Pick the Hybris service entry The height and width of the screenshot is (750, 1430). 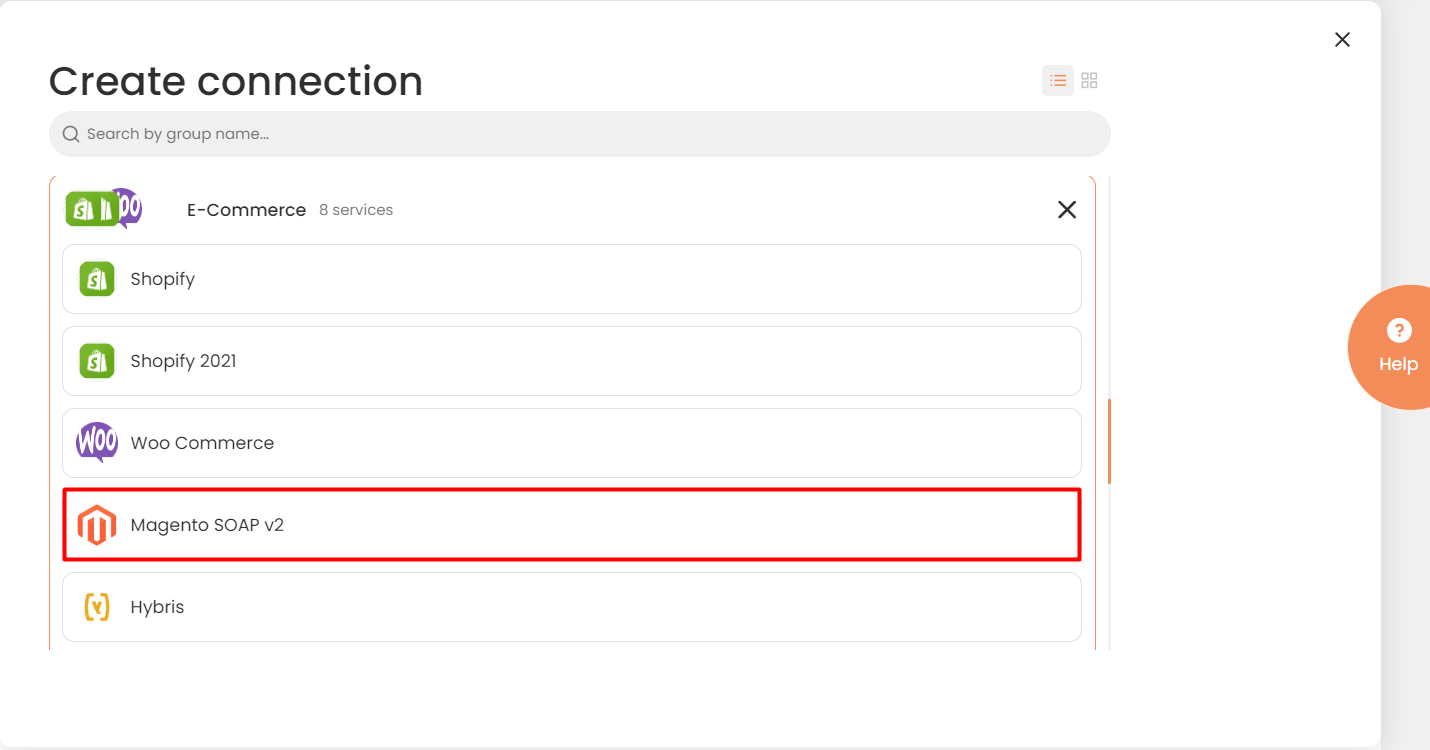coord(572,607)
